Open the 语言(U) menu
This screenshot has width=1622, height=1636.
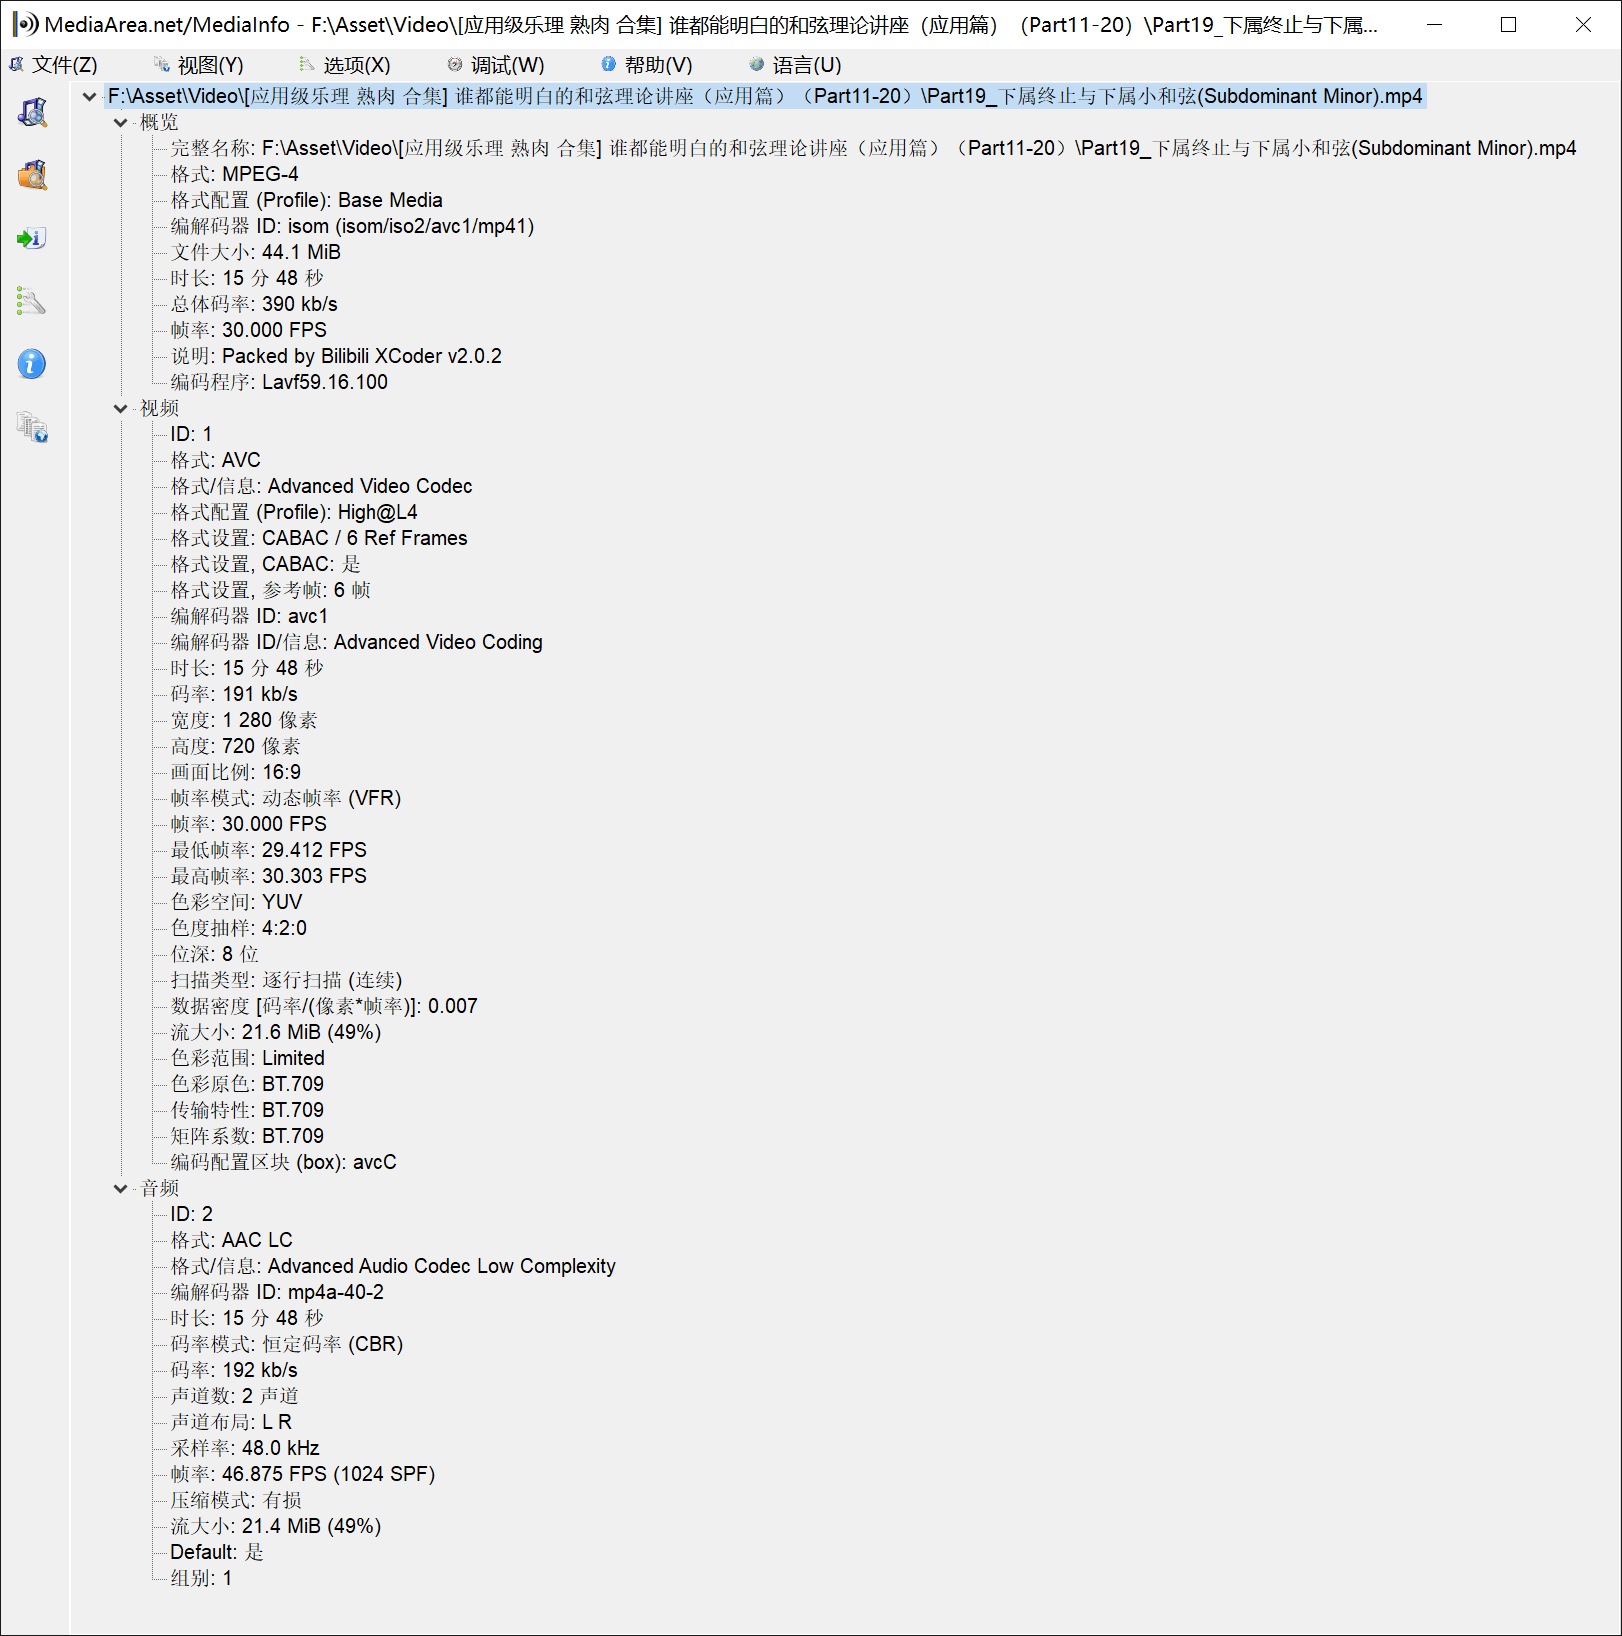pyautogui.click(x=795, y=65)
